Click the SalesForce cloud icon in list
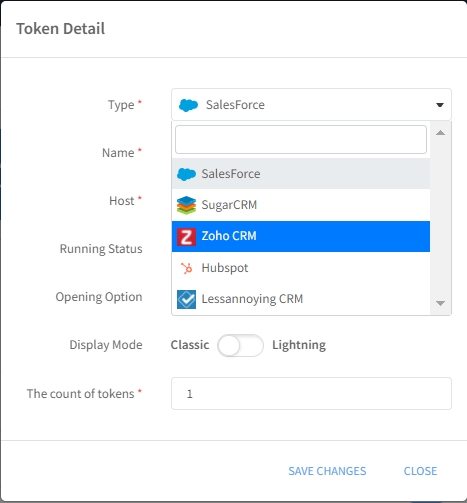The image size is (467, 503). pyautogui.click(x=186, y=174)
